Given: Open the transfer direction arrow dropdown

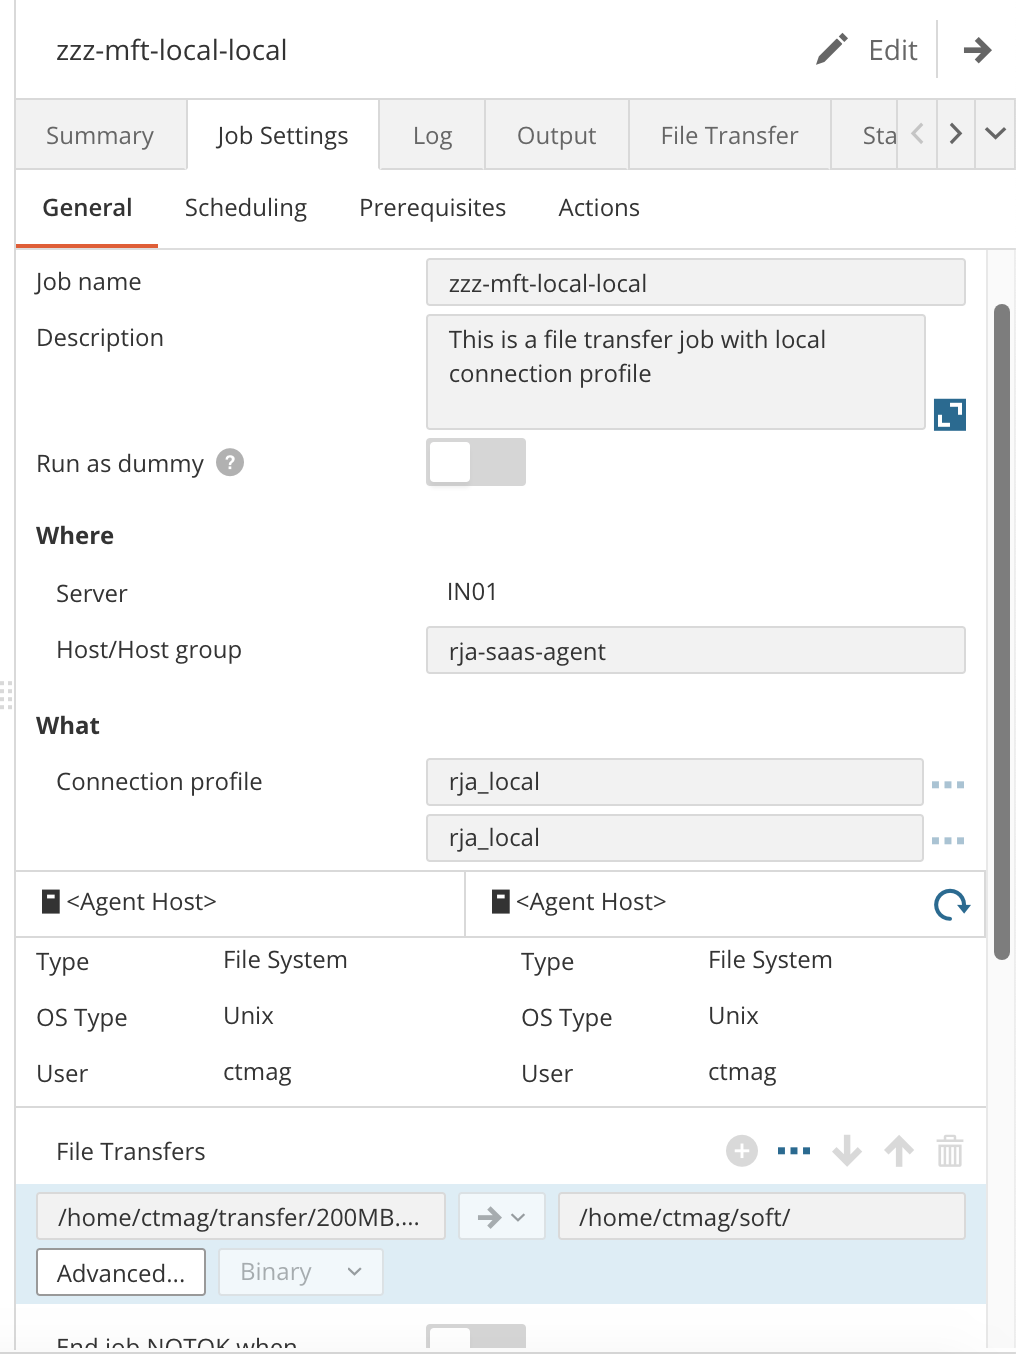Looking at the screenshot, I should [x=501, y=1217].
